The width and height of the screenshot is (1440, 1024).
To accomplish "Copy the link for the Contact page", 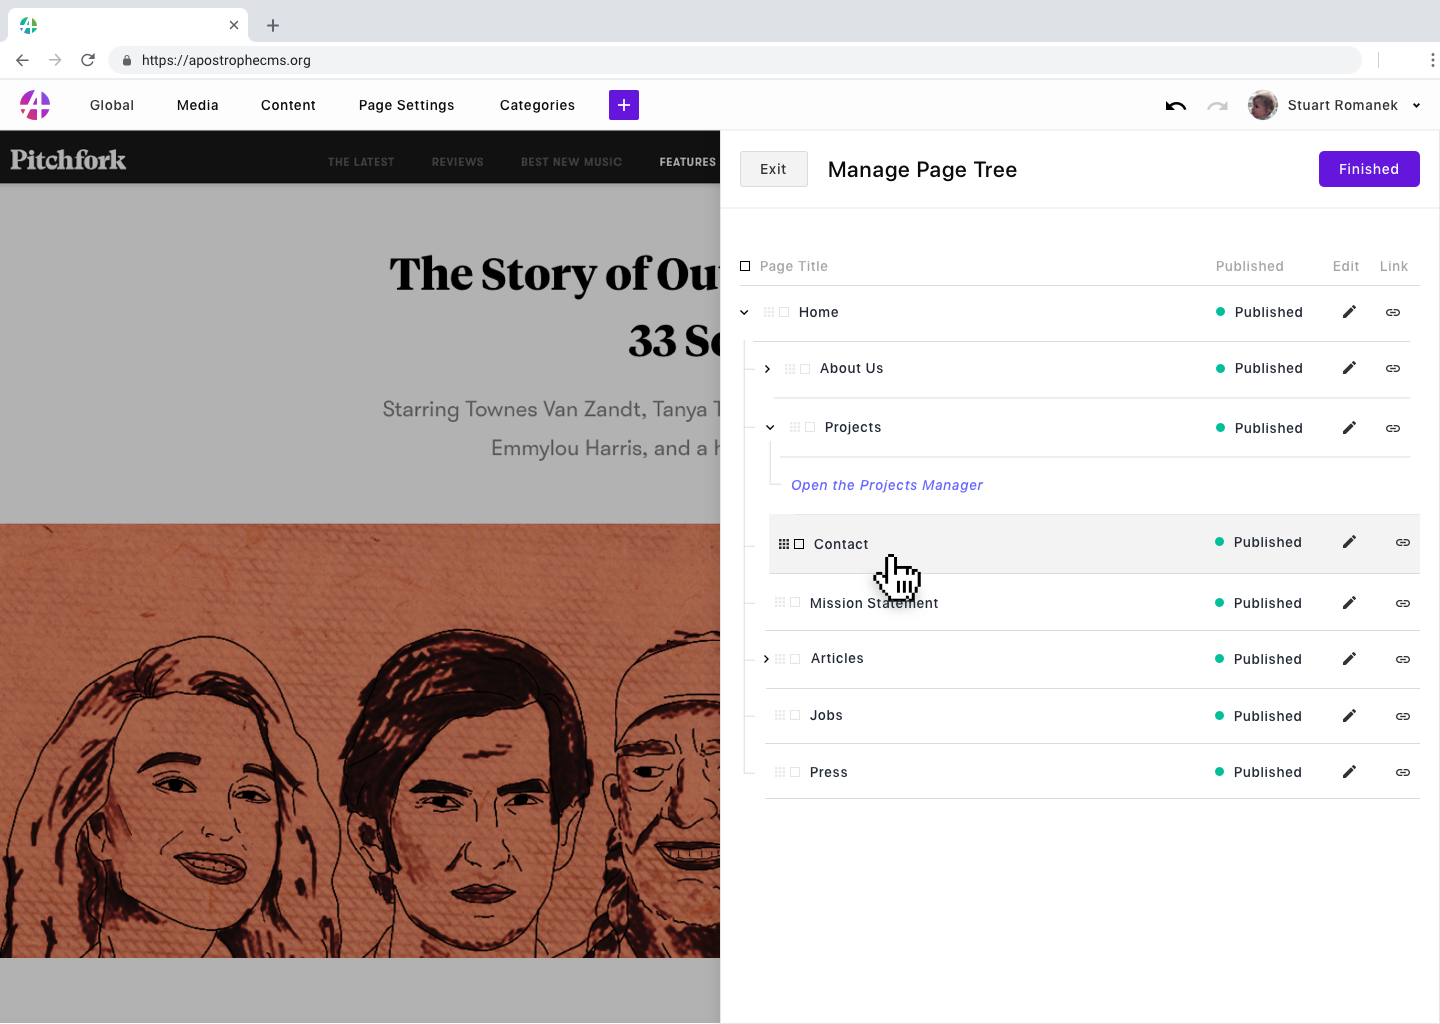I will click(x=1402, y=542).
